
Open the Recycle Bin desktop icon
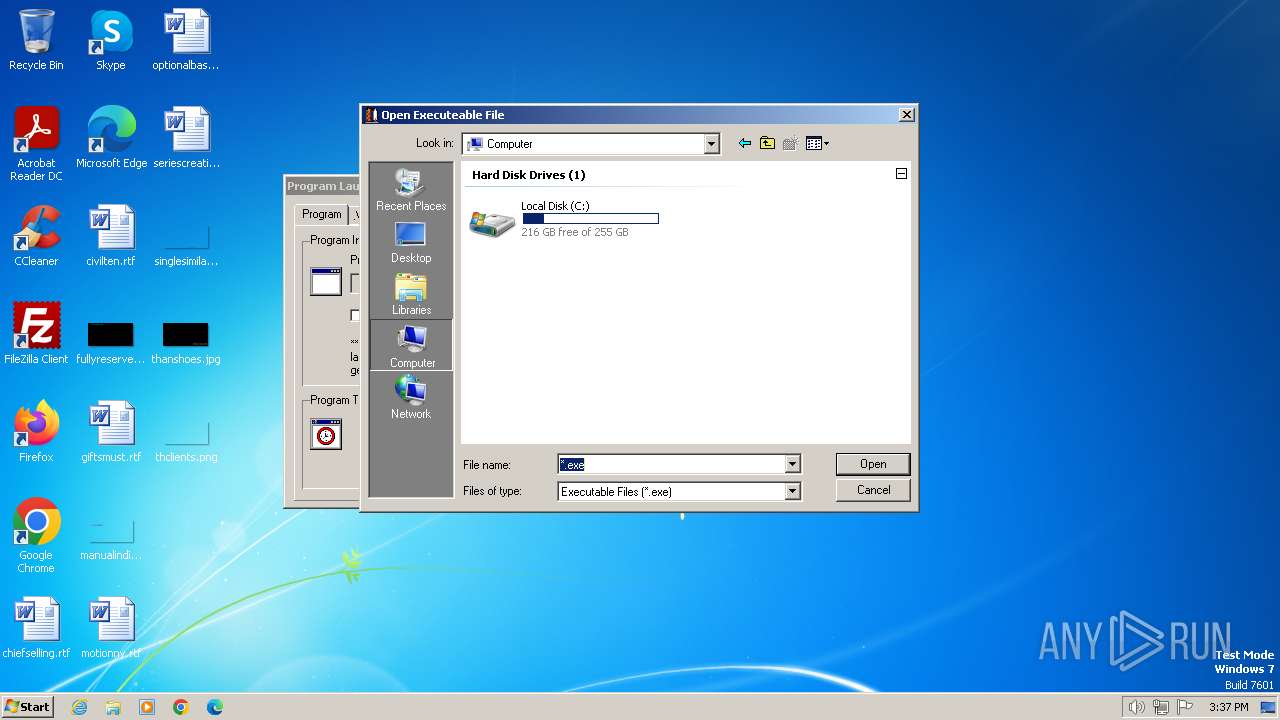36,41
